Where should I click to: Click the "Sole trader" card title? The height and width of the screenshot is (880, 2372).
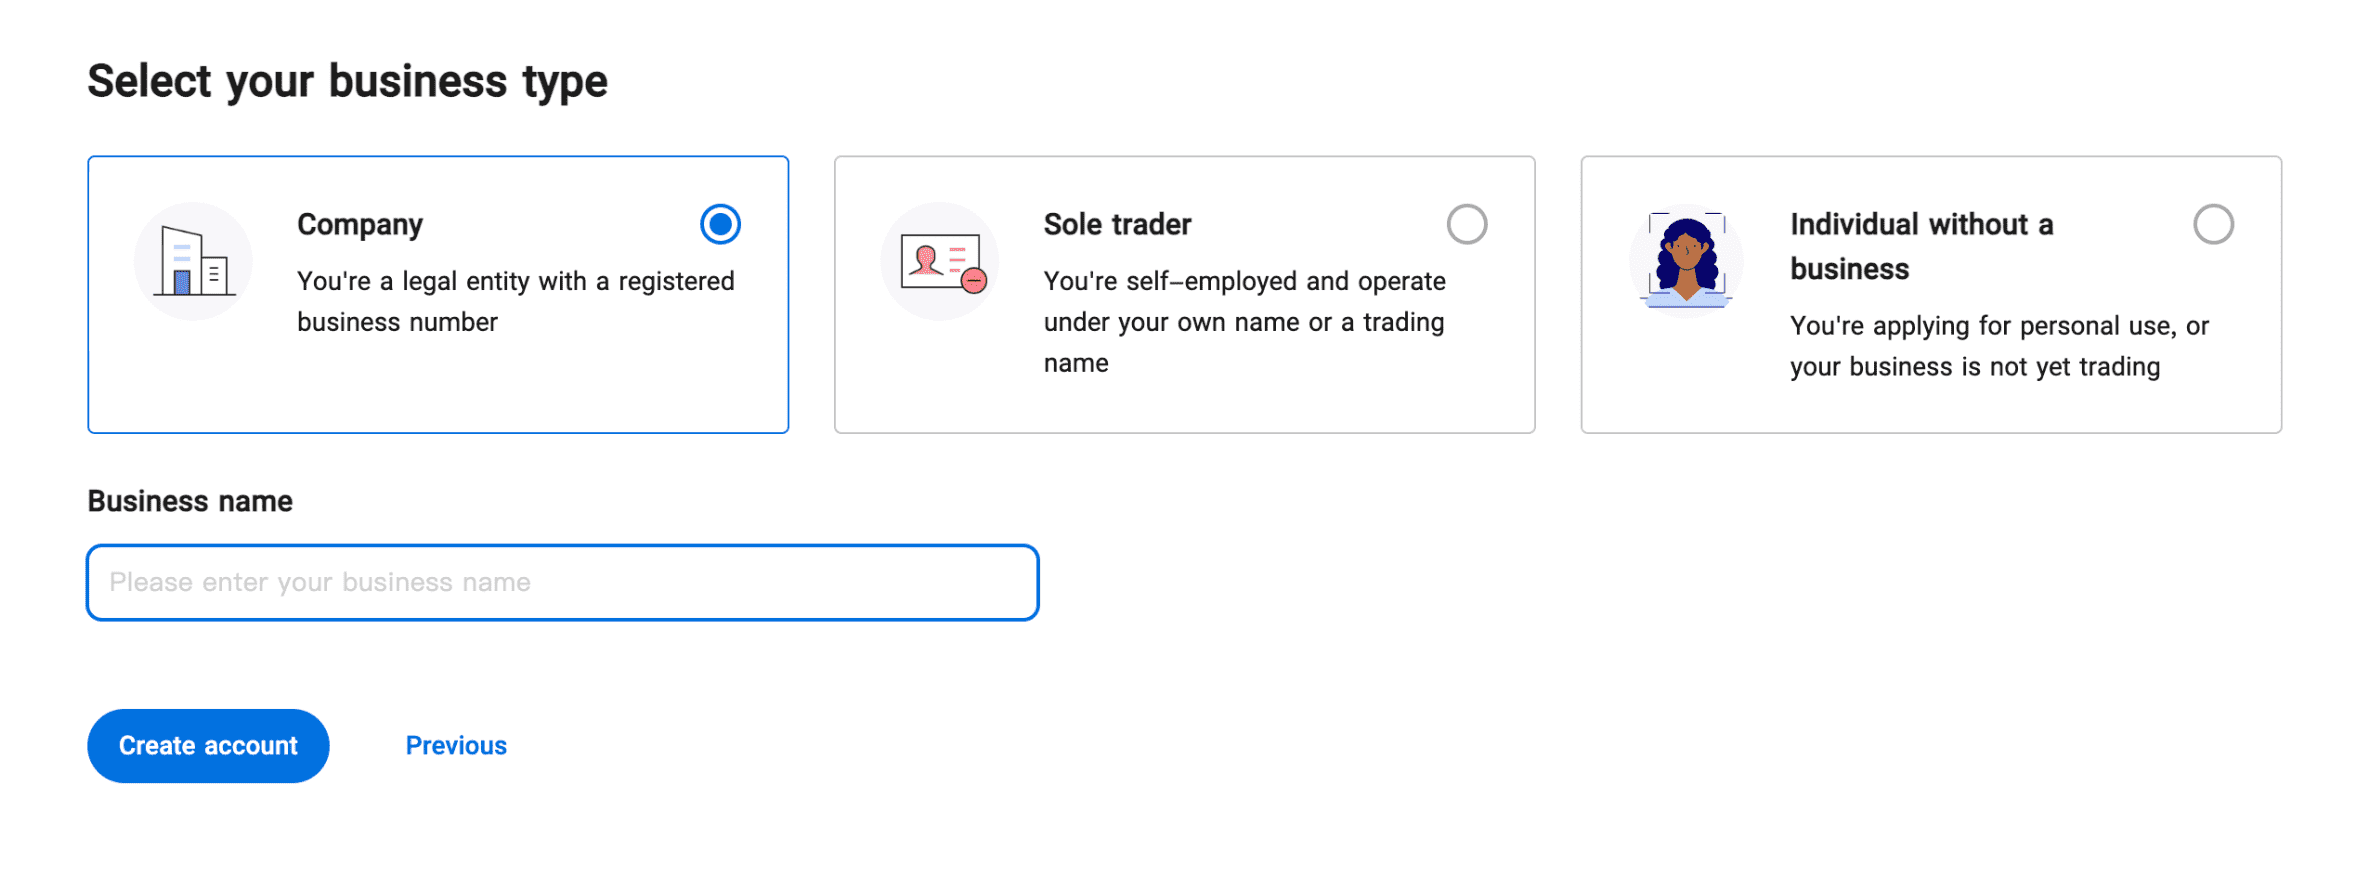pyautogui.click(x=1117, y=224)
